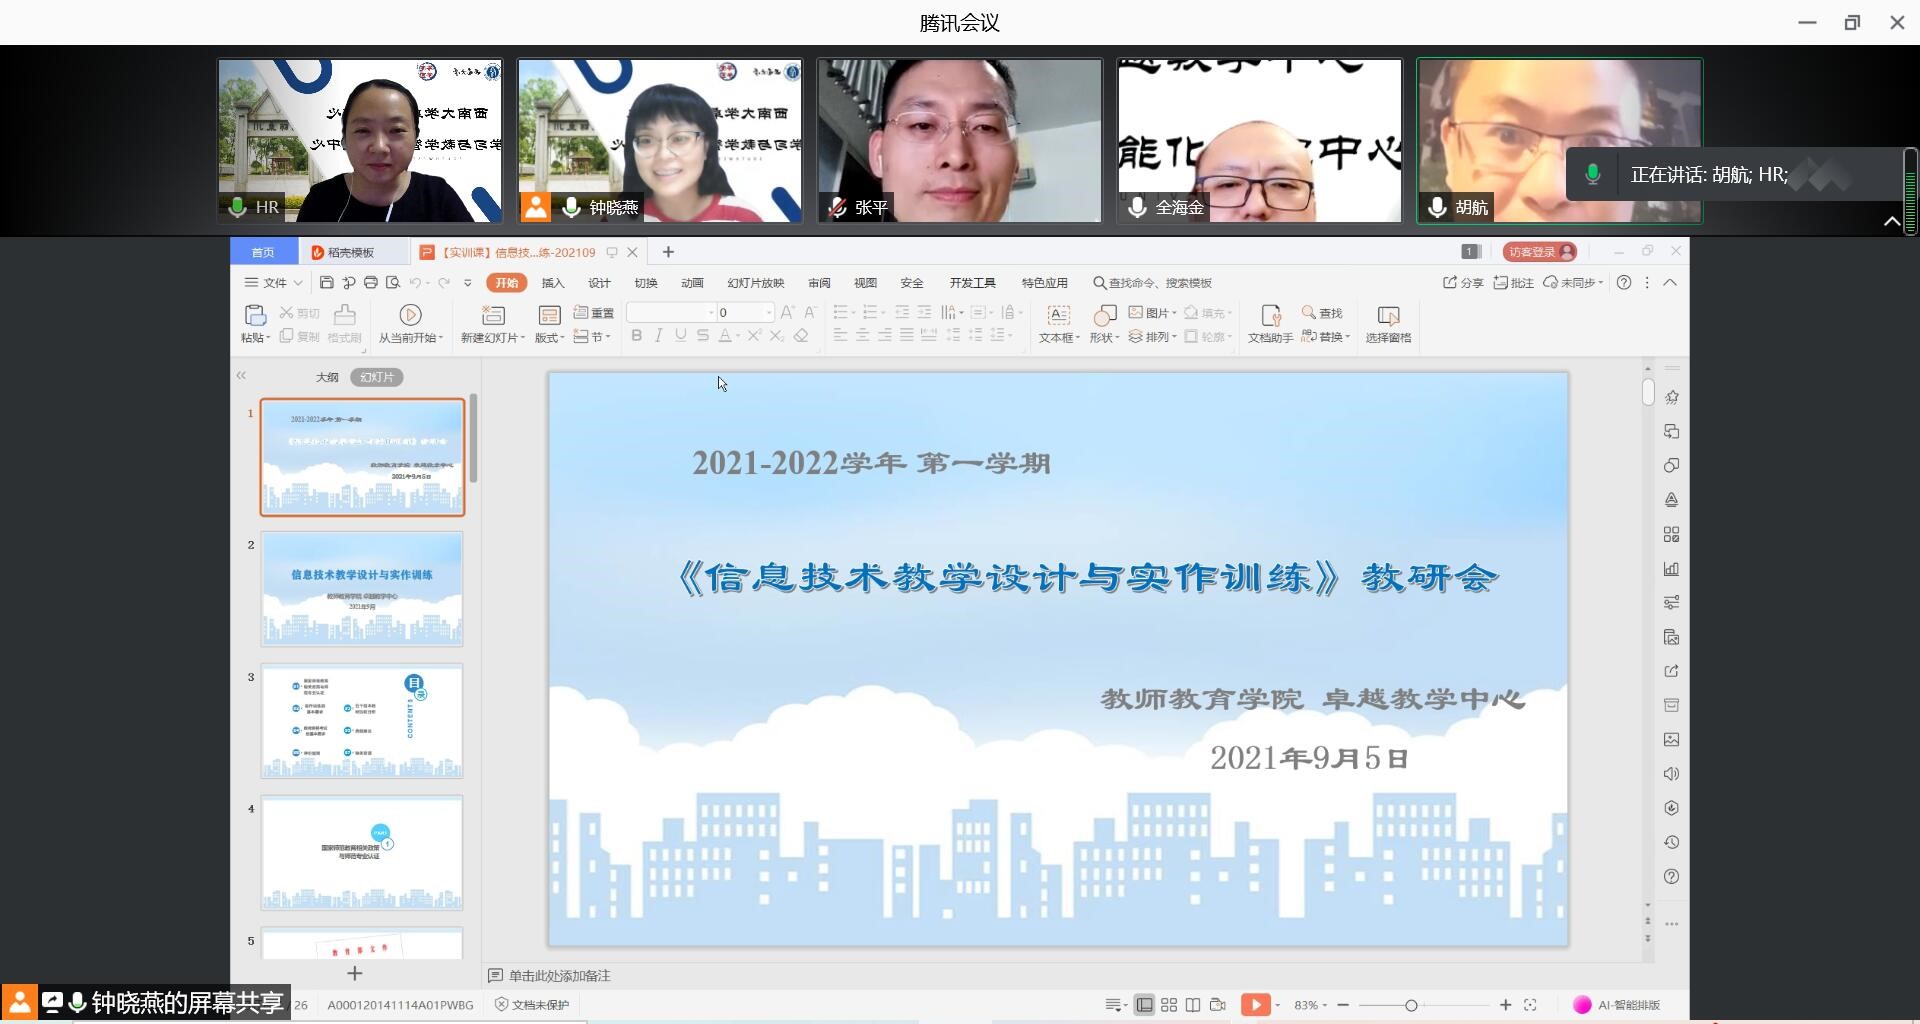Open the 查找 (Find) tool

coord(1322,313)
